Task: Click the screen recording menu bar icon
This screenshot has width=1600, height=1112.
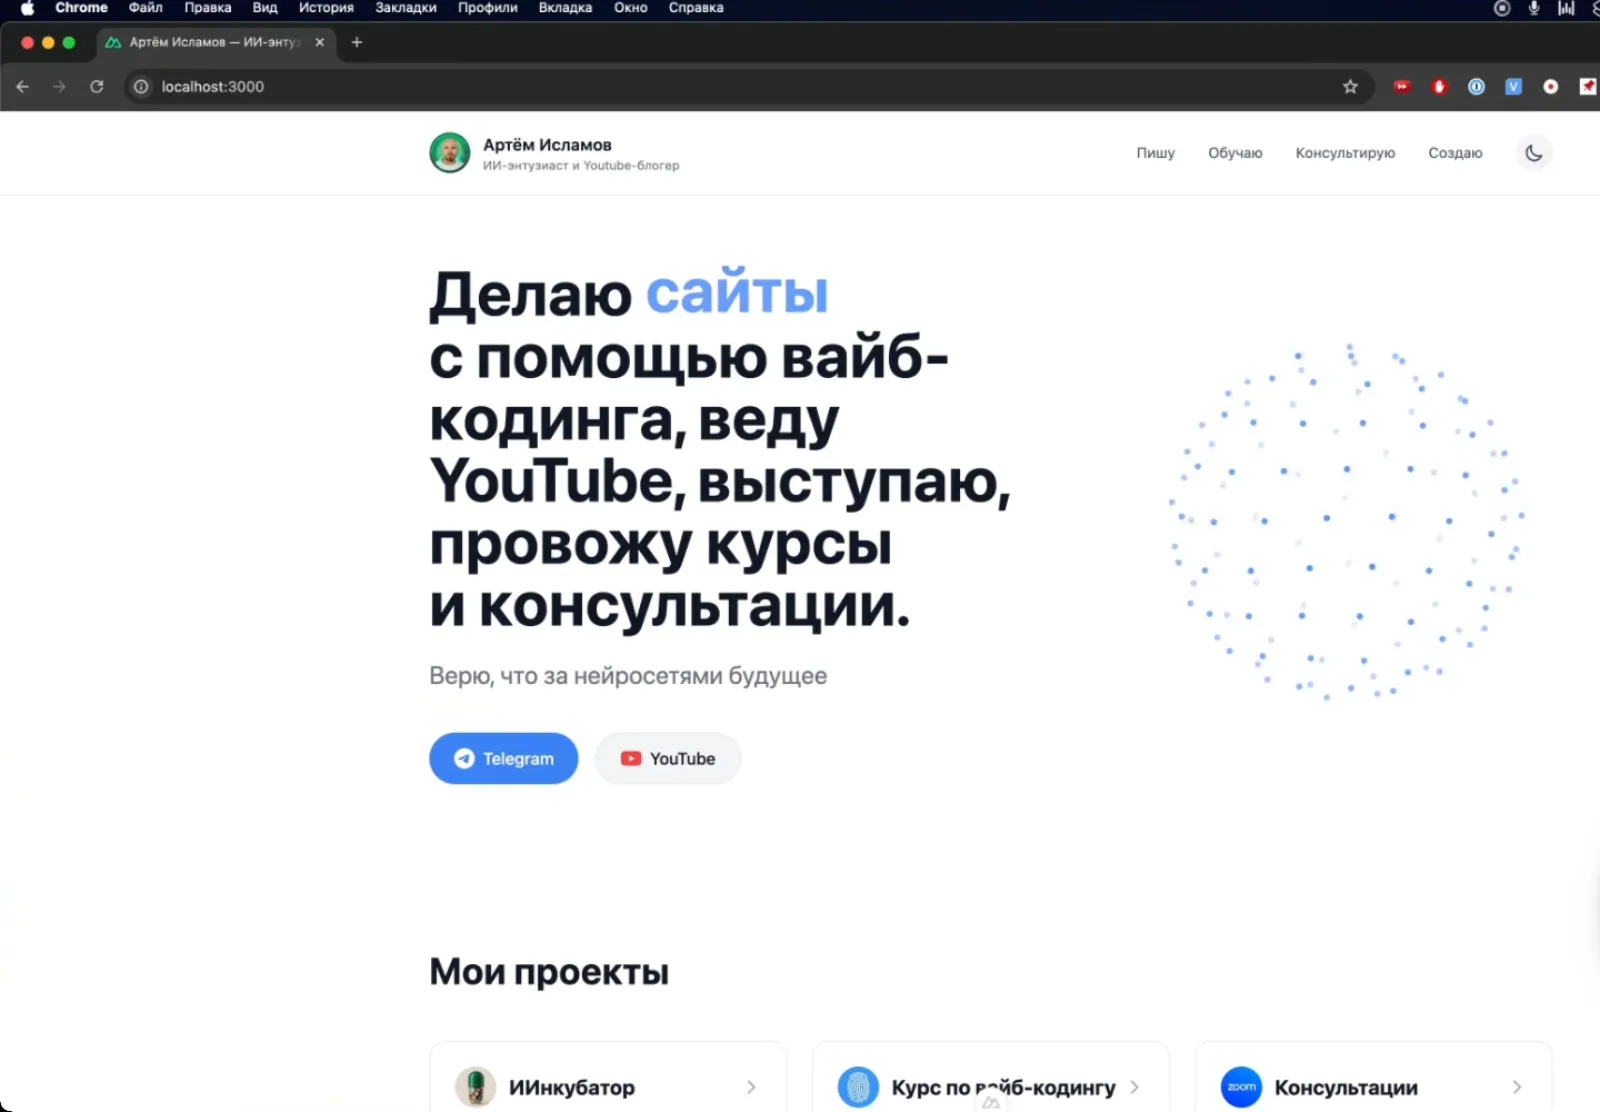Action: [x=1502, y=8]
